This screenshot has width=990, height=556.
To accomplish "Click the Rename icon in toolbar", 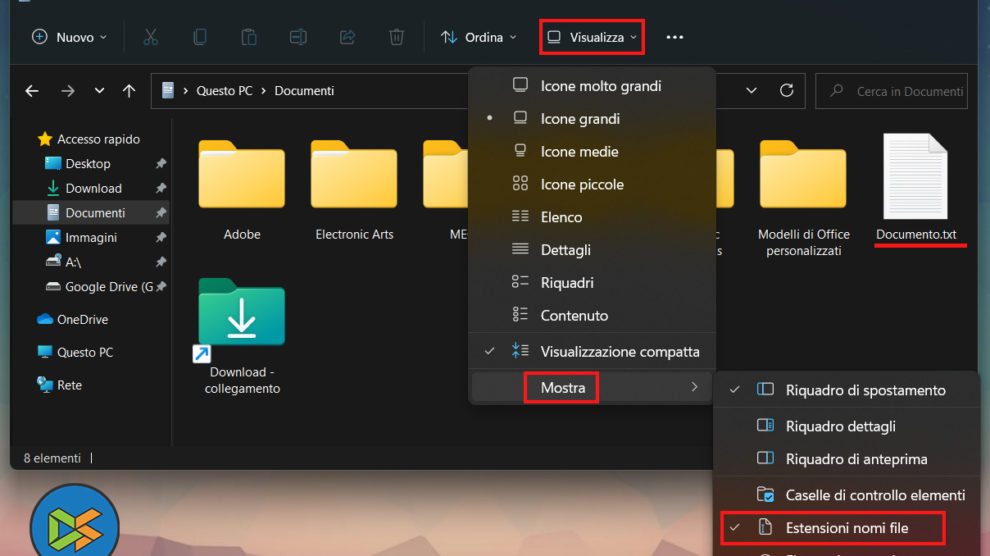I will point(298,37).
